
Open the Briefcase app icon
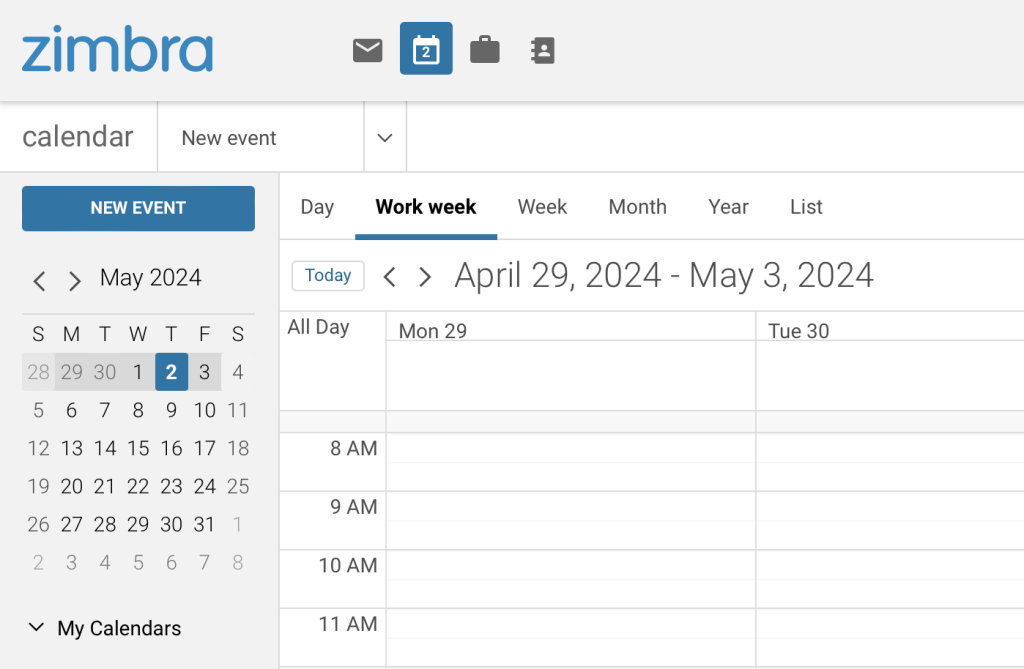[x=485, y=48]
